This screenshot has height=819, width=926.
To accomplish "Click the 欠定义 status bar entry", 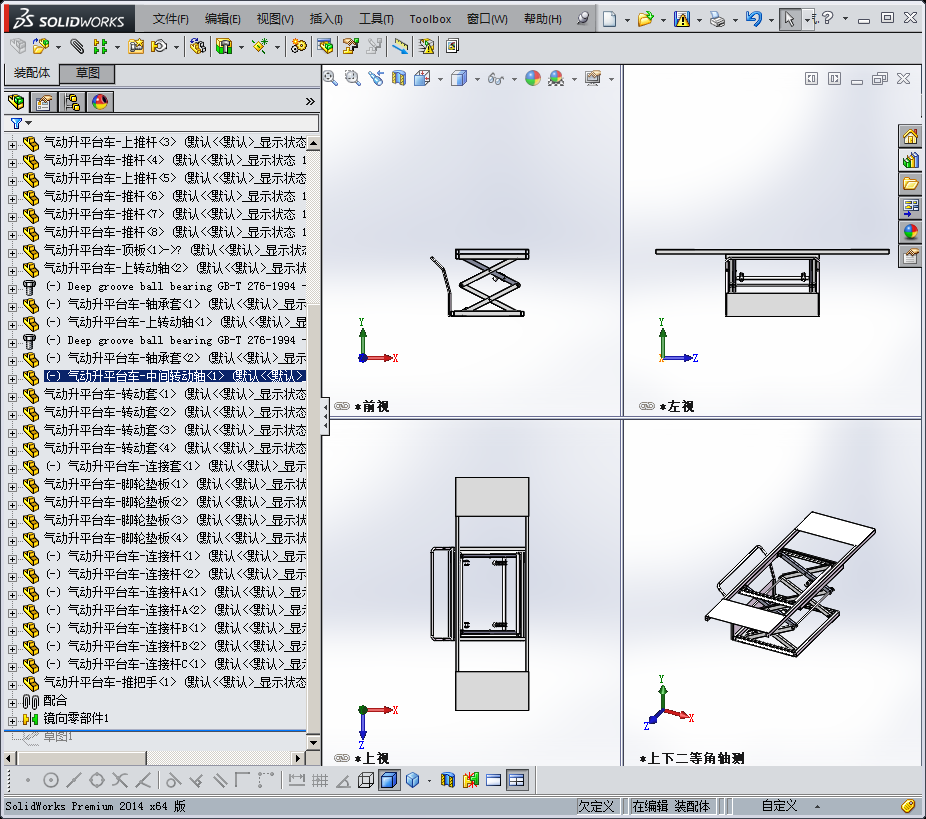I will 596,806.
